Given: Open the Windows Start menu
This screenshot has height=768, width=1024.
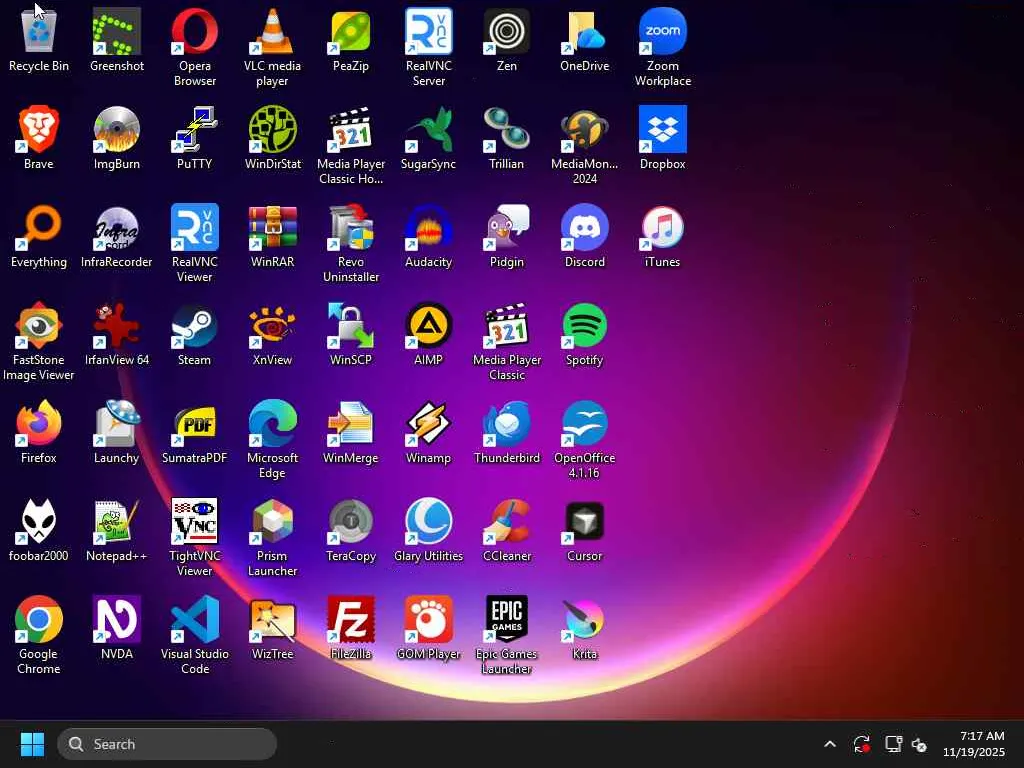Looking at the screenshot, I should (32, 744).
